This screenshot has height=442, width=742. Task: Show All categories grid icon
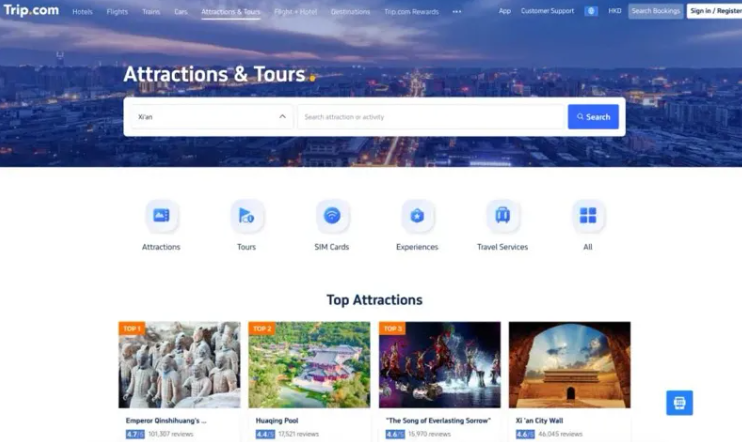588,216
